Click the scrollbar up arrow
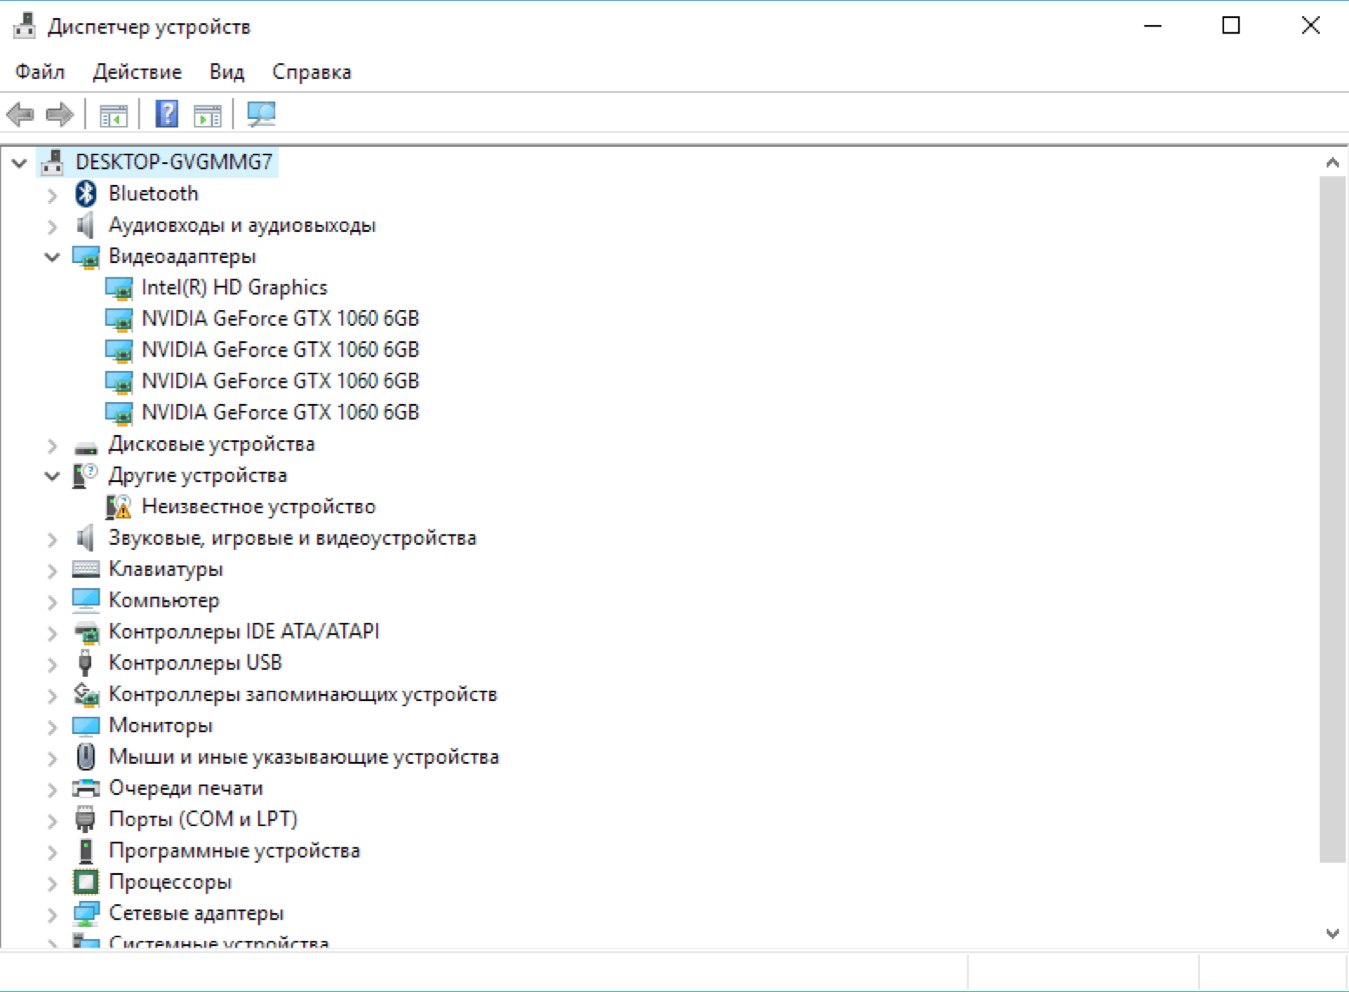The image size is (1349, 992). (1332, 162)
